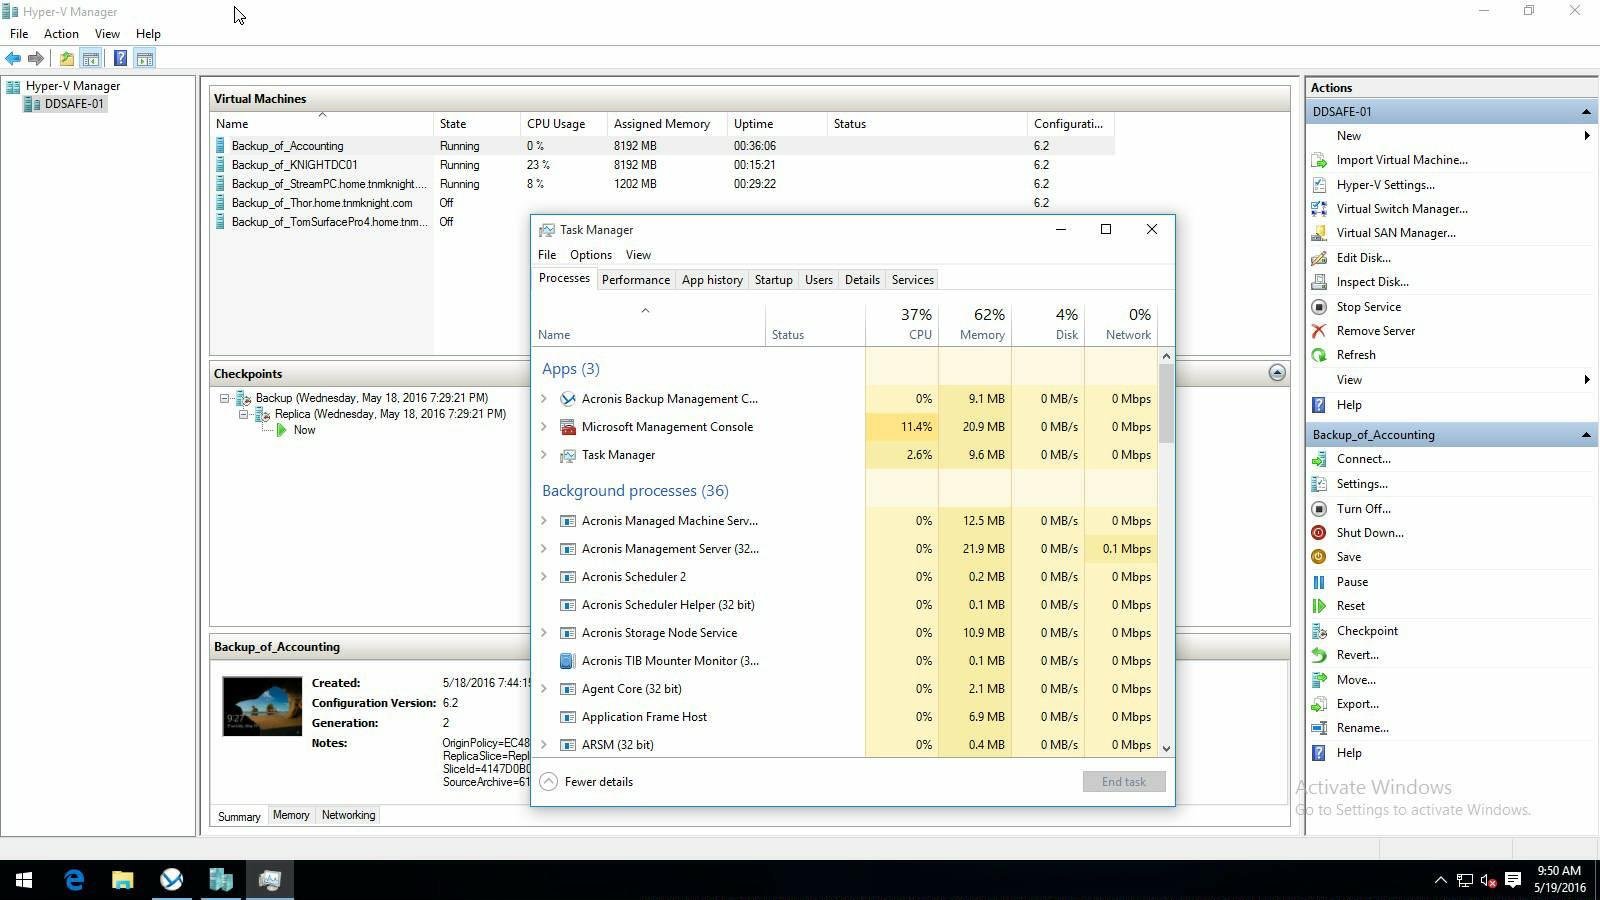Open the Action menu in Hyper-V Manager
The height and width of the screenshot is (900, 1600).
(x=61, y=34)
